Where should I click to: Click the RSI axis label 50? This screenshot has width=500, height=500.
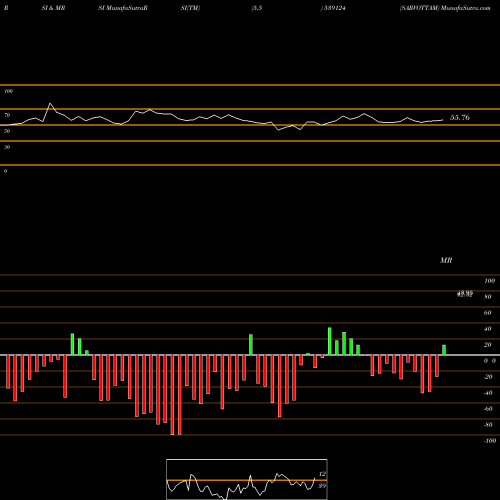(7, 131)
